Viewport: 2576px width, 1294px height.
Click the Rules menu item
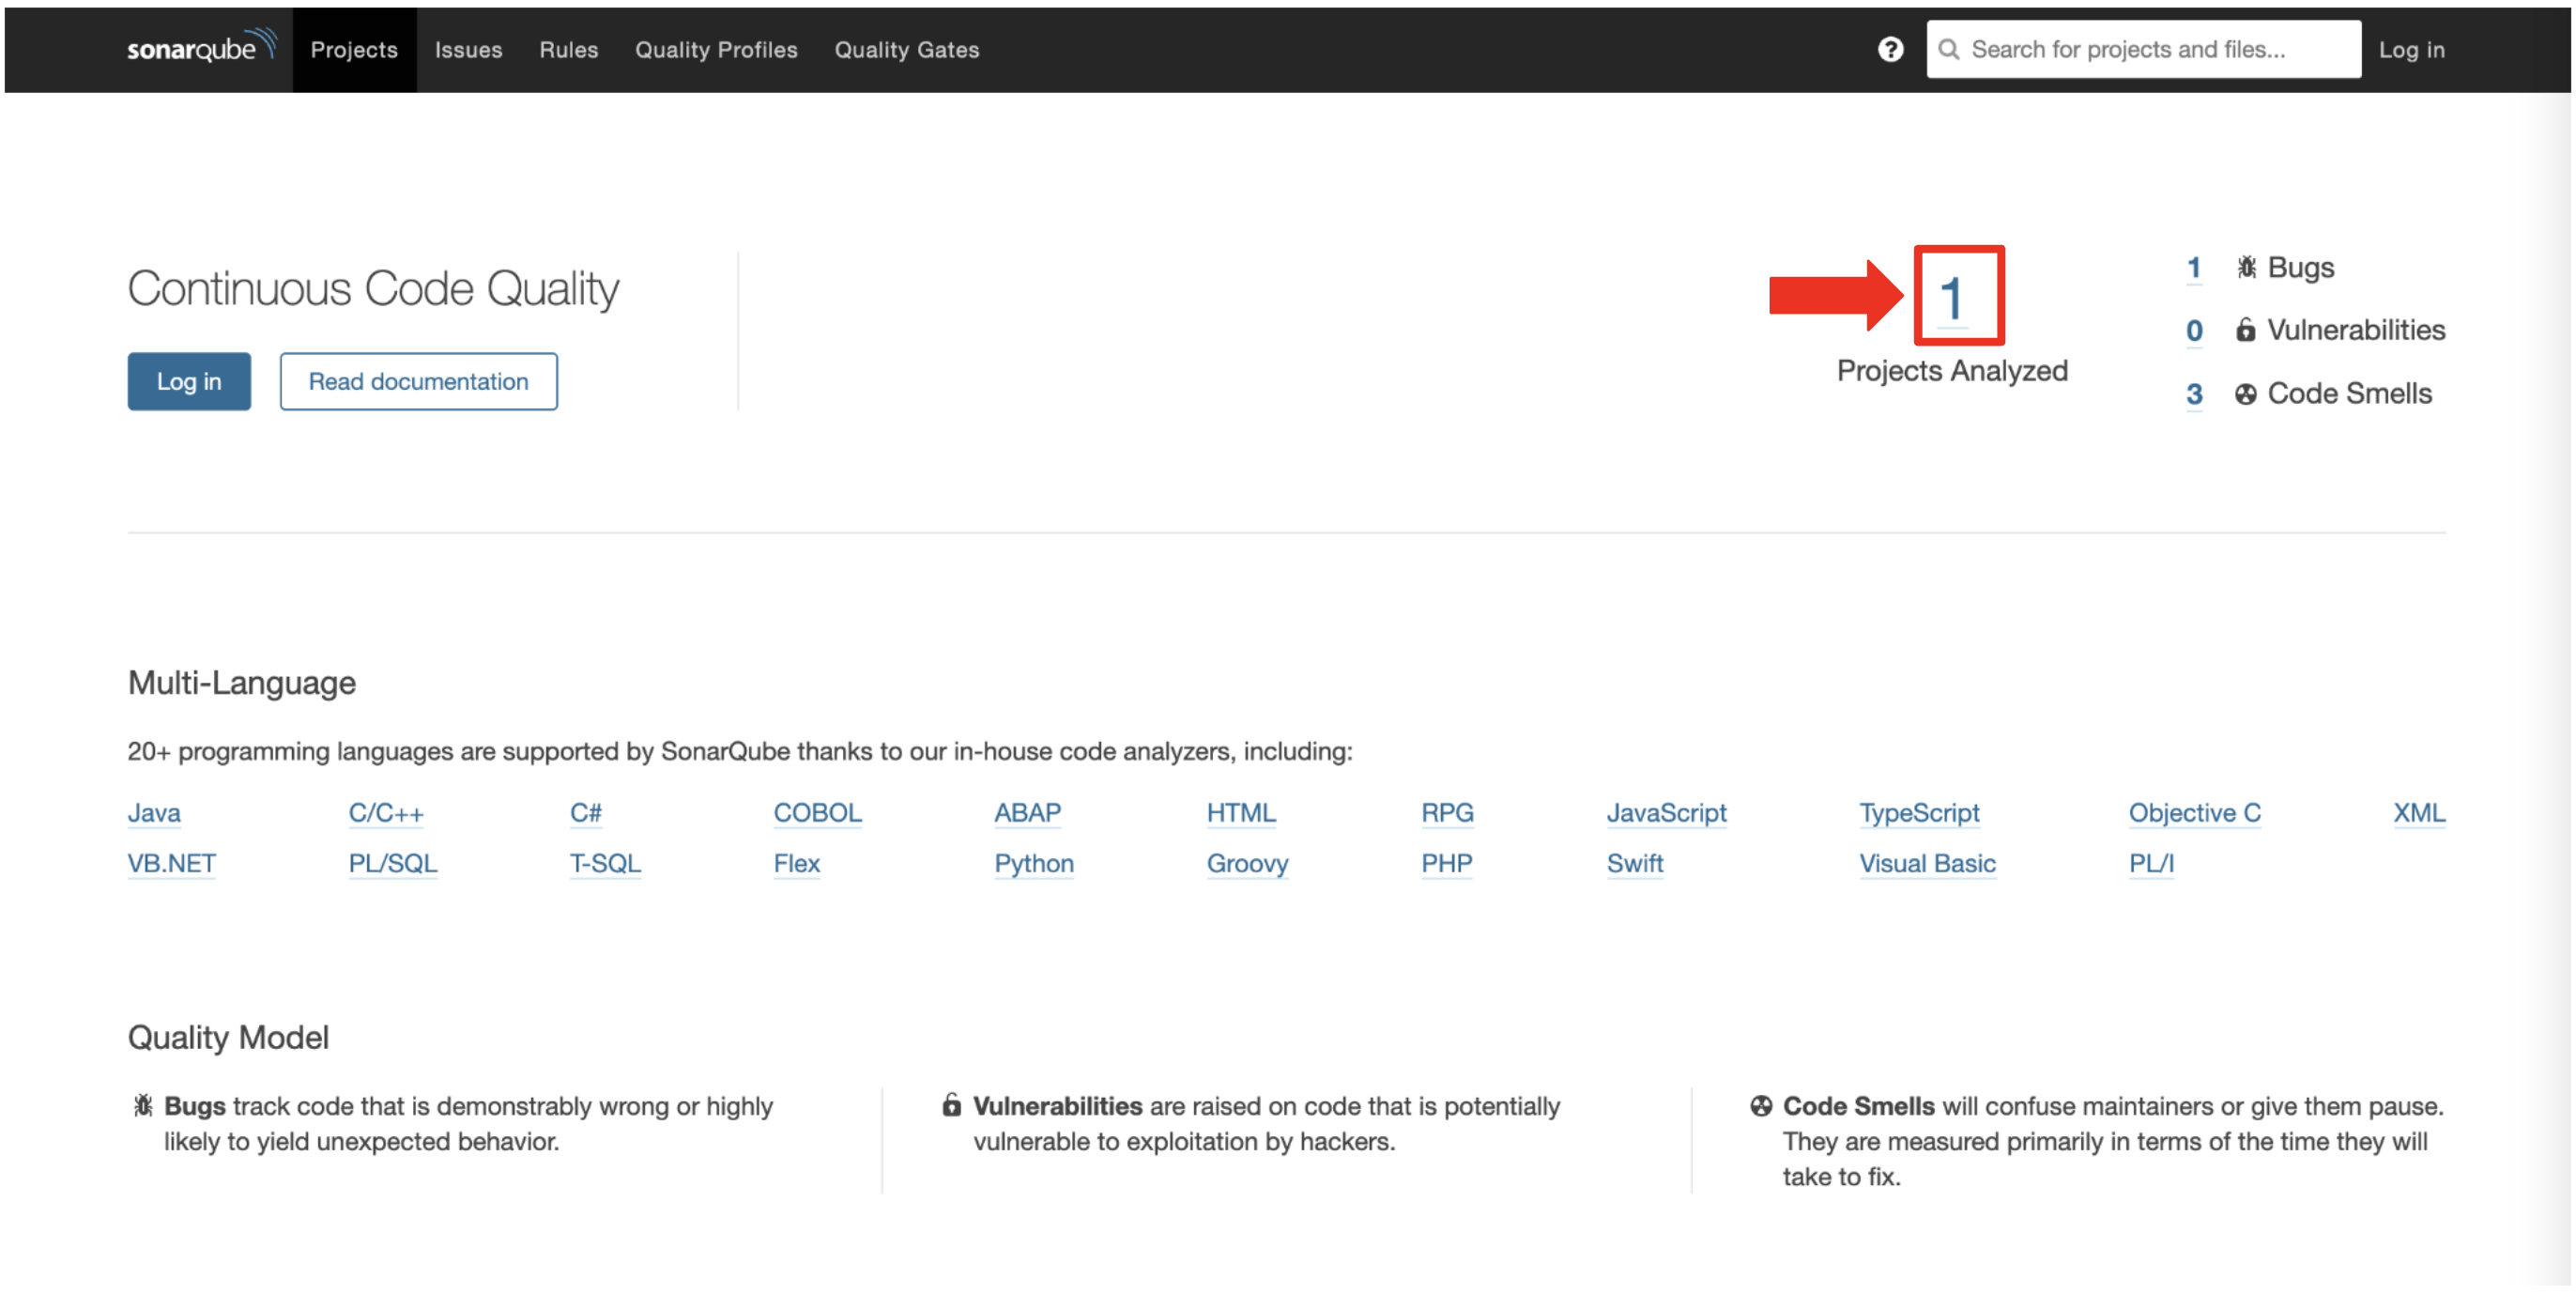tap(567, 46)
